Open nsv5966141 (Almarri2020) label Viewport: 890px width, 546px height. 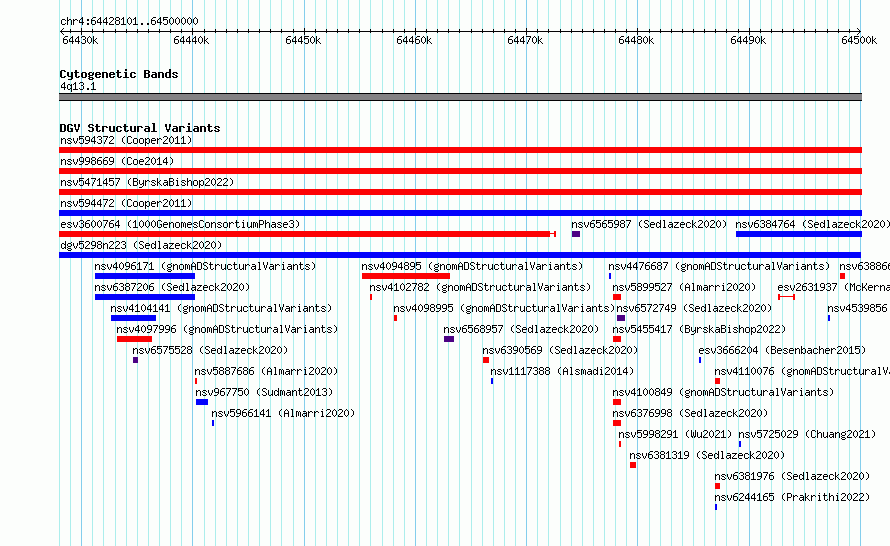283,413
